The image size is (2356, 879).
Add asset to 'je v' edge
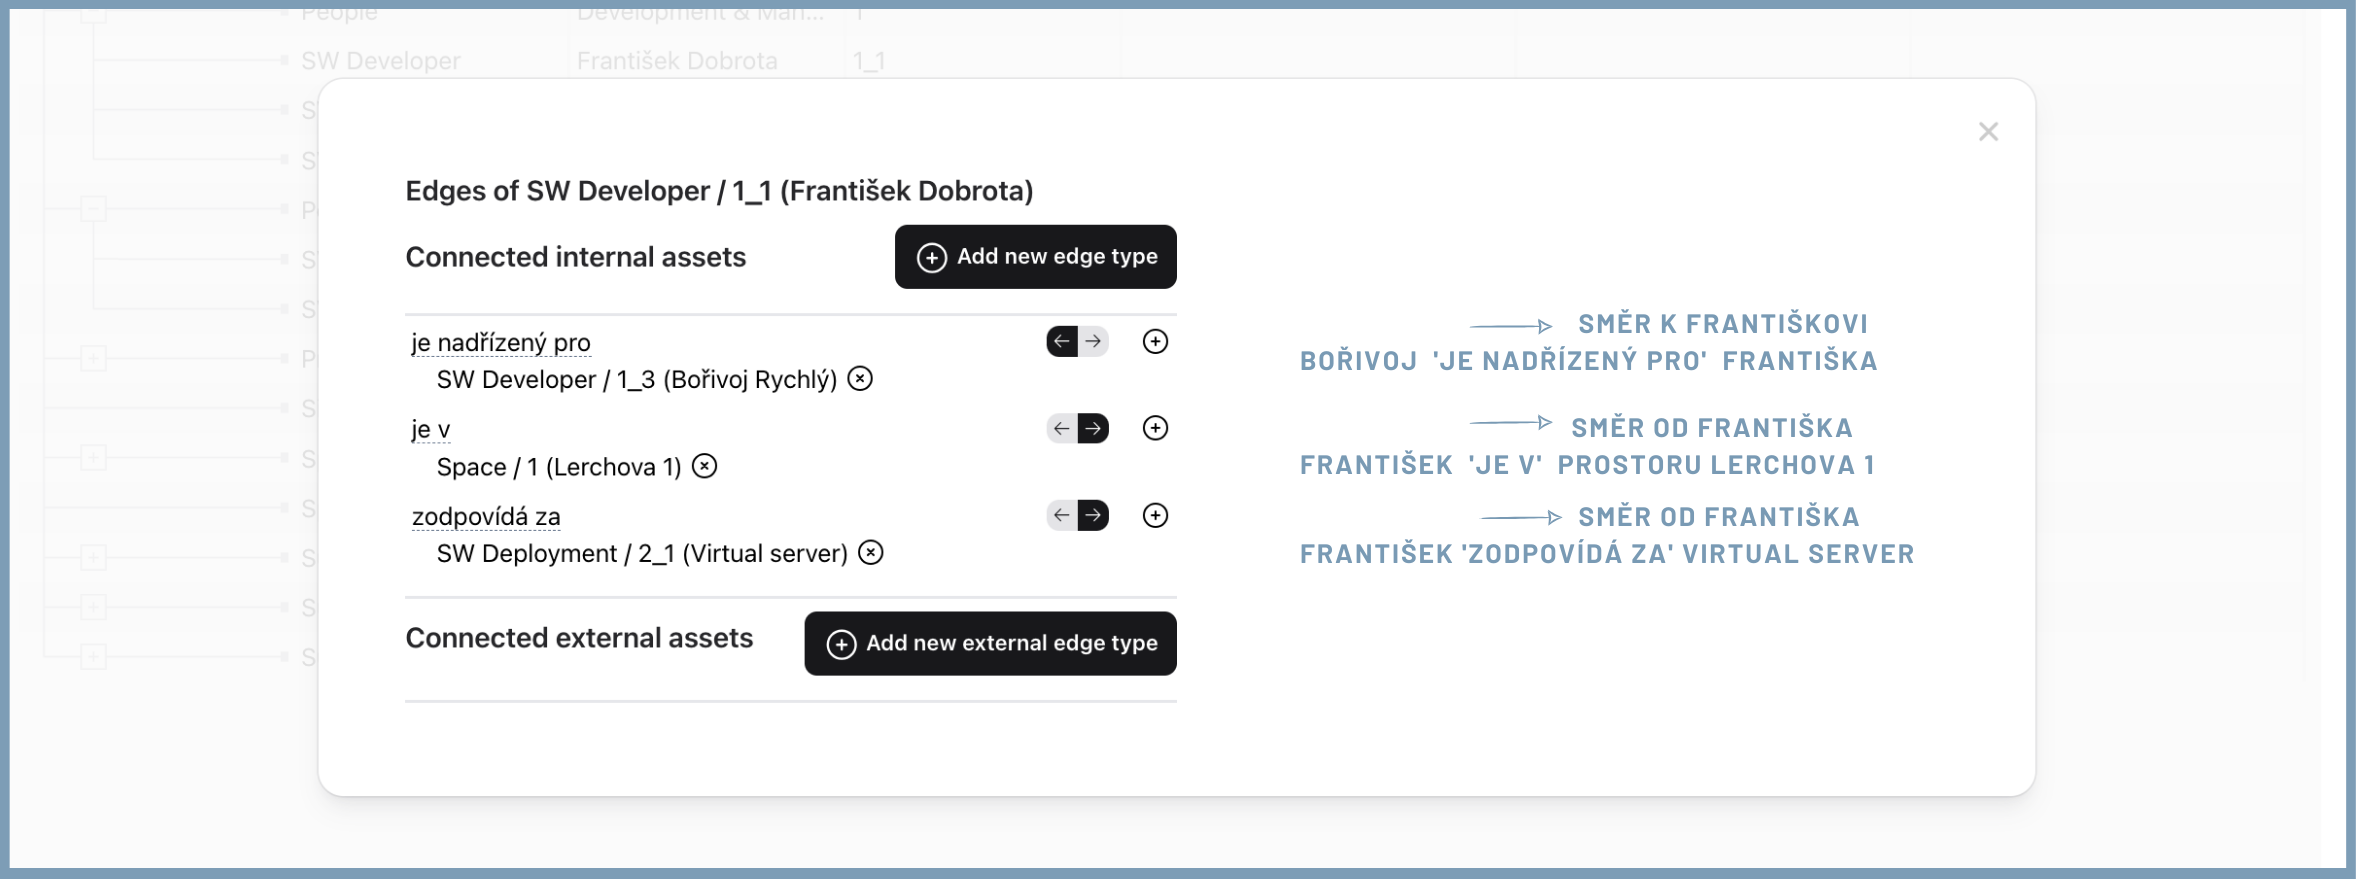pos(1155,429)
